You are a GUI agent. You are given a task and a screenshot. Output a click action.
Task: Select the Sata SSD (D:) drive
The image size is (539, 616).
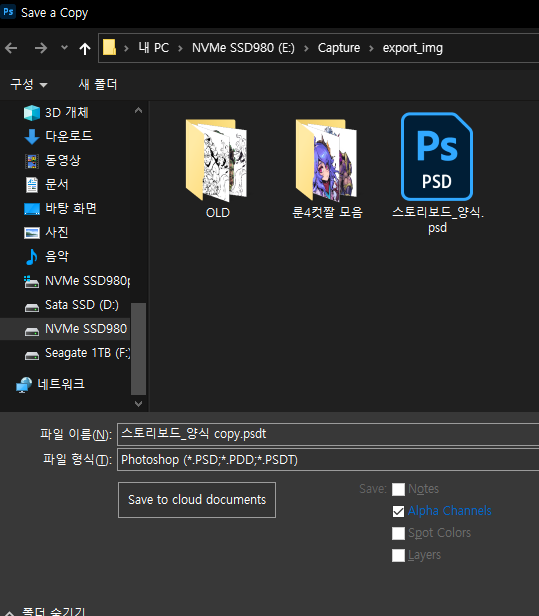click(82, 304)
